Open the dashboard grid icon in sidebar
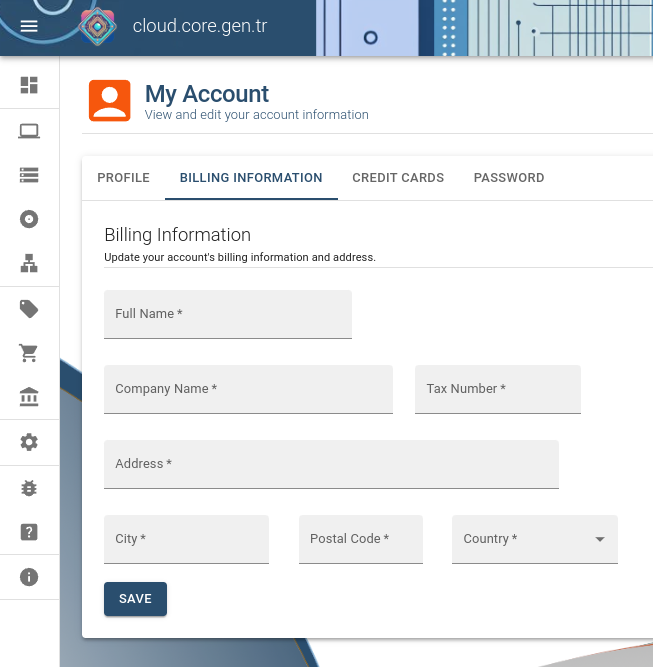Viewport: 653px width, 667px height. tap(29, 86)
